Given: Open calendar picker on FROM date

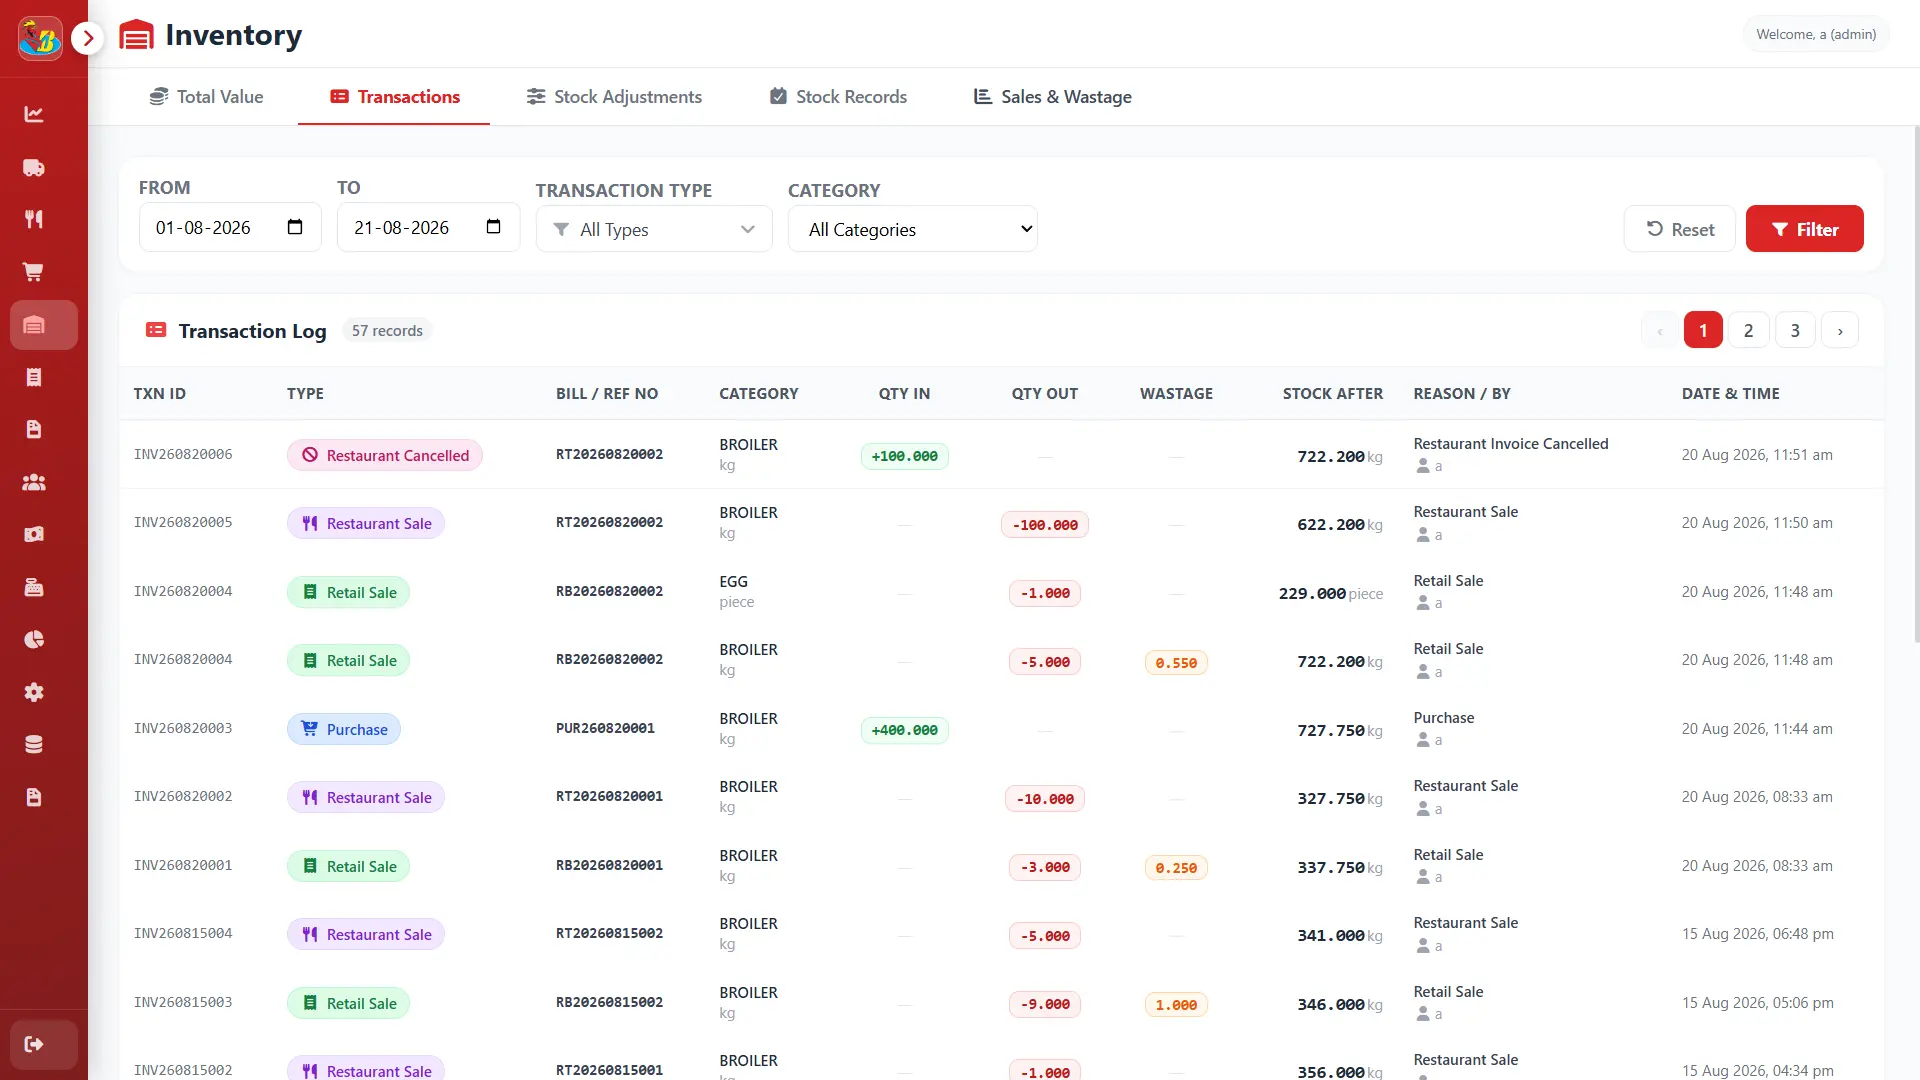Looking at the screenshot, I should point(295,227).
